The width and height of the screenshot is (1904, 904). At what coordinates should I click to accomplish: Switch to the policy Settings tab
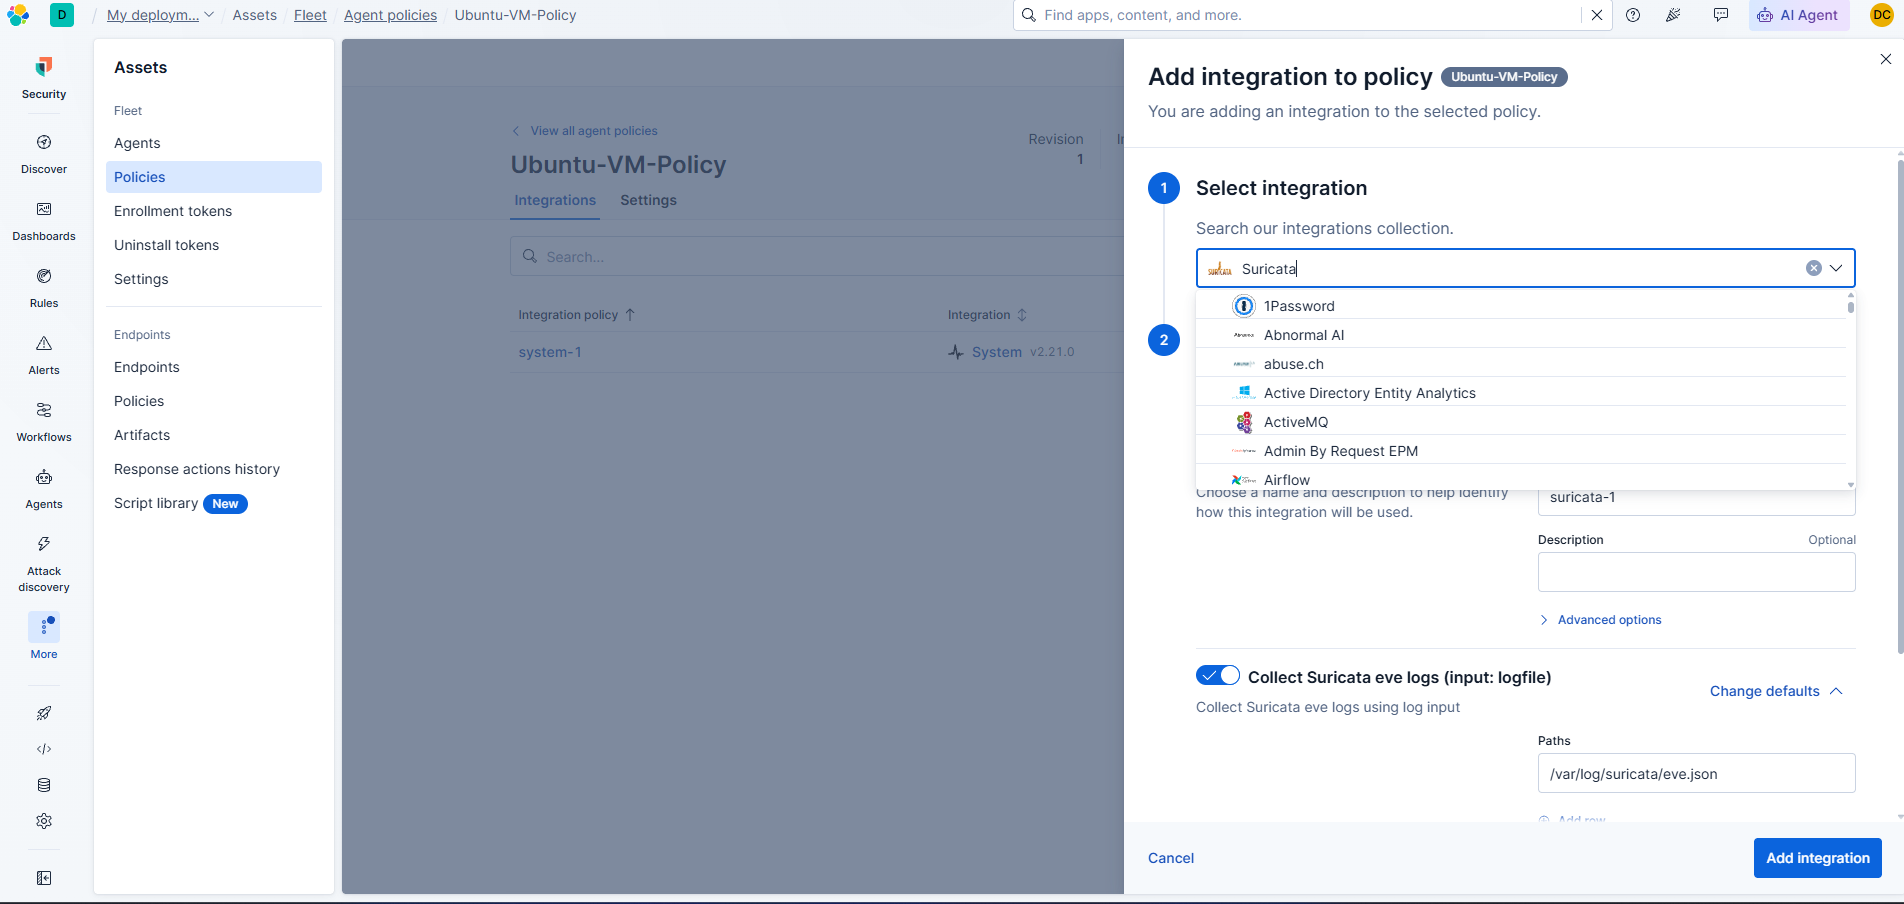pyautogui.click(x=648, y=200)
